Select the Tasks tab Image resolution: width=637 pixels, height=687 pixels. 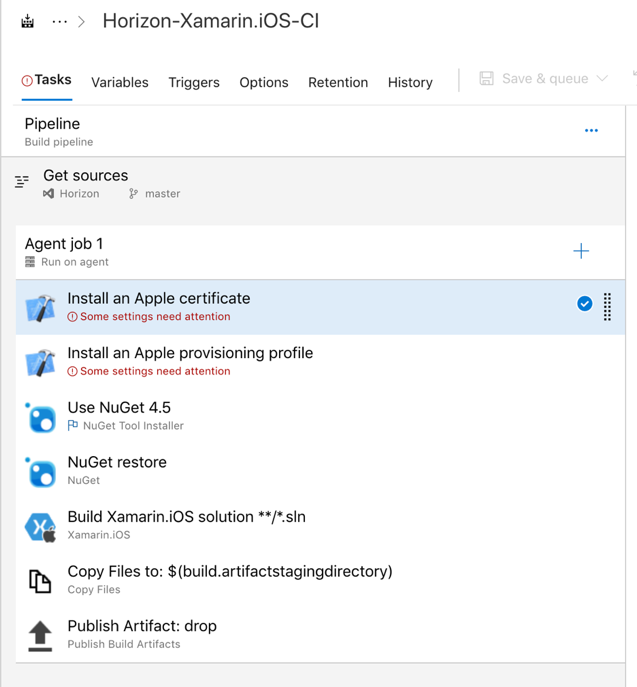[47, 80]
